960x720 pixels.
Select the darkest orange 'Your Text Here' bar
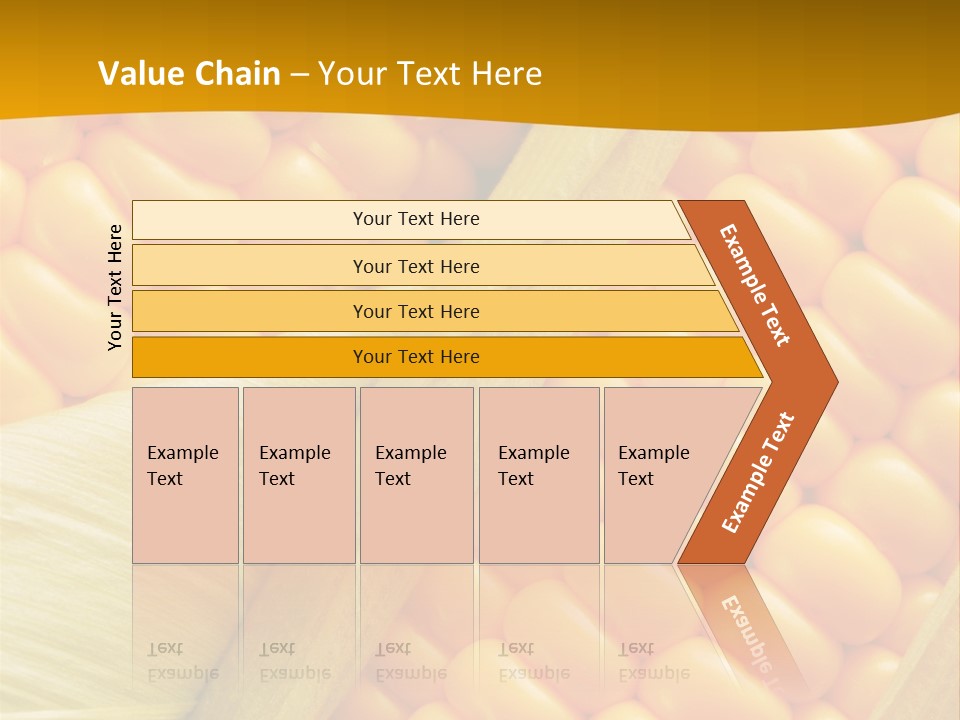coord(415,357)
